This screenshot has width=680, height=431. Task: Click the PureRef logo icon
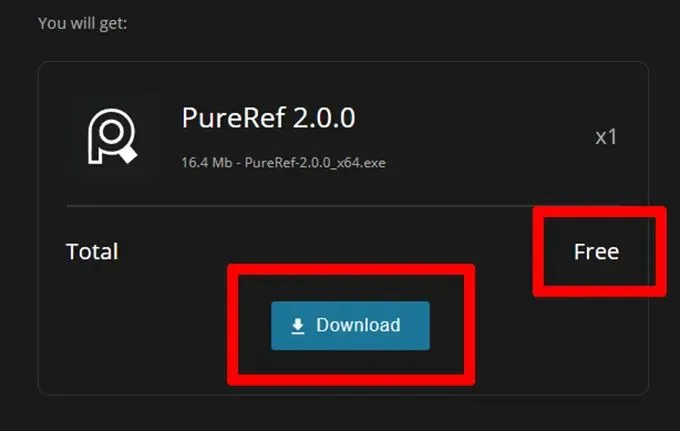pyautogui.click(x=112, y=137)
